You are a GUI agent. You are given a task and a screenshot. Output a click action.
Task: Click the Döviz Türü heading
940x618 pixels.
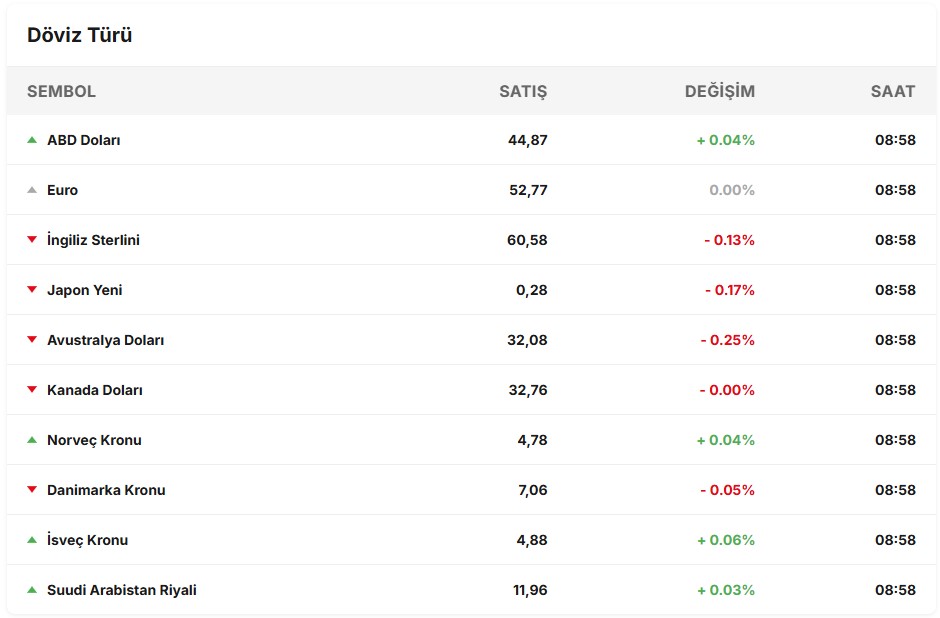(80, 35)
